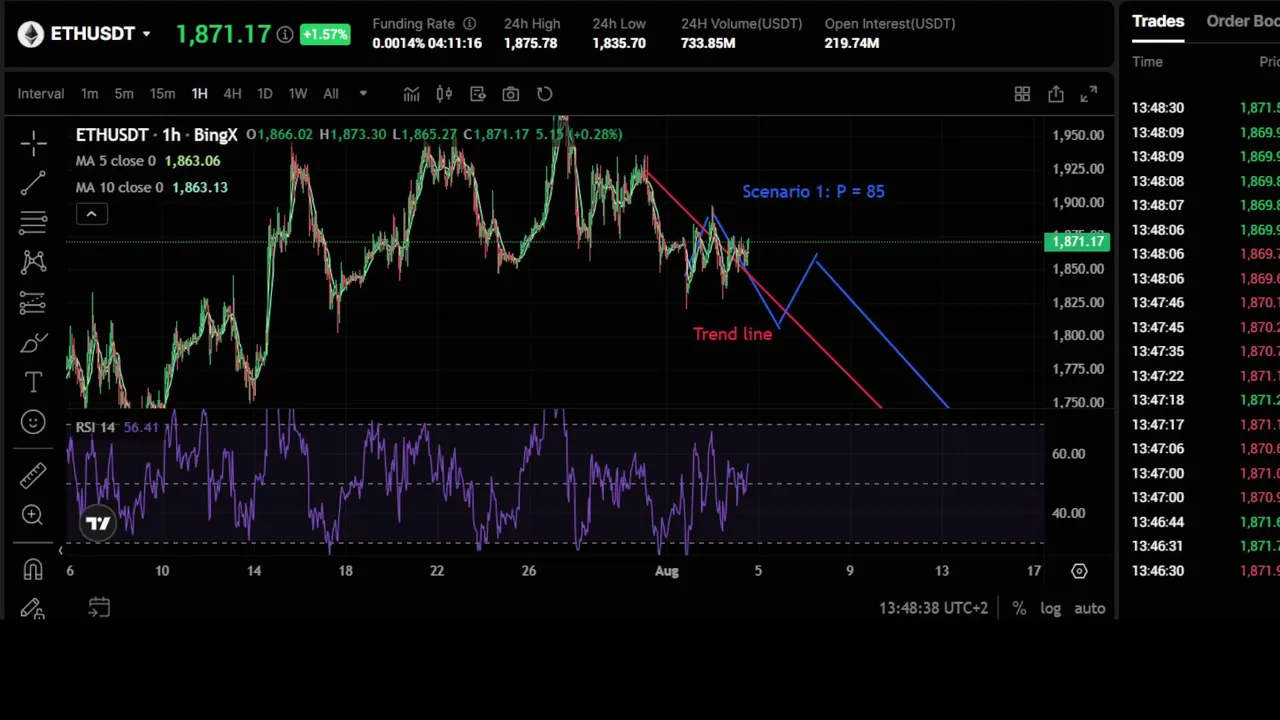Screen dimensions: 1280x720
Task: Click the ETHUSDT · 1h · BingX chart title
Action: point(157,135)
